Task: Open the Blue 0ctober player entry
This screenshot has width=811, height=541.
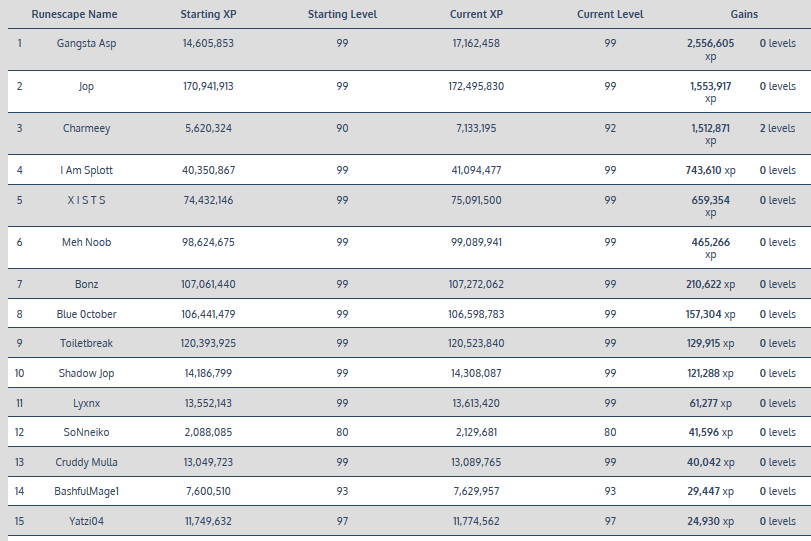Action: (87, 314)
